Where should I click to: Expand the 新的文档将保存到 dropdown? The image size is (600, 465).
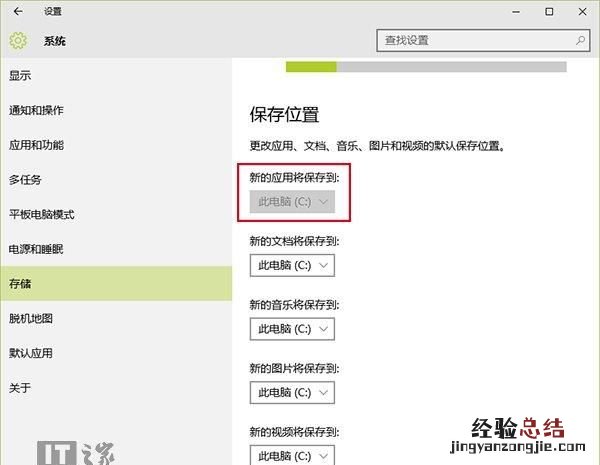291,266
